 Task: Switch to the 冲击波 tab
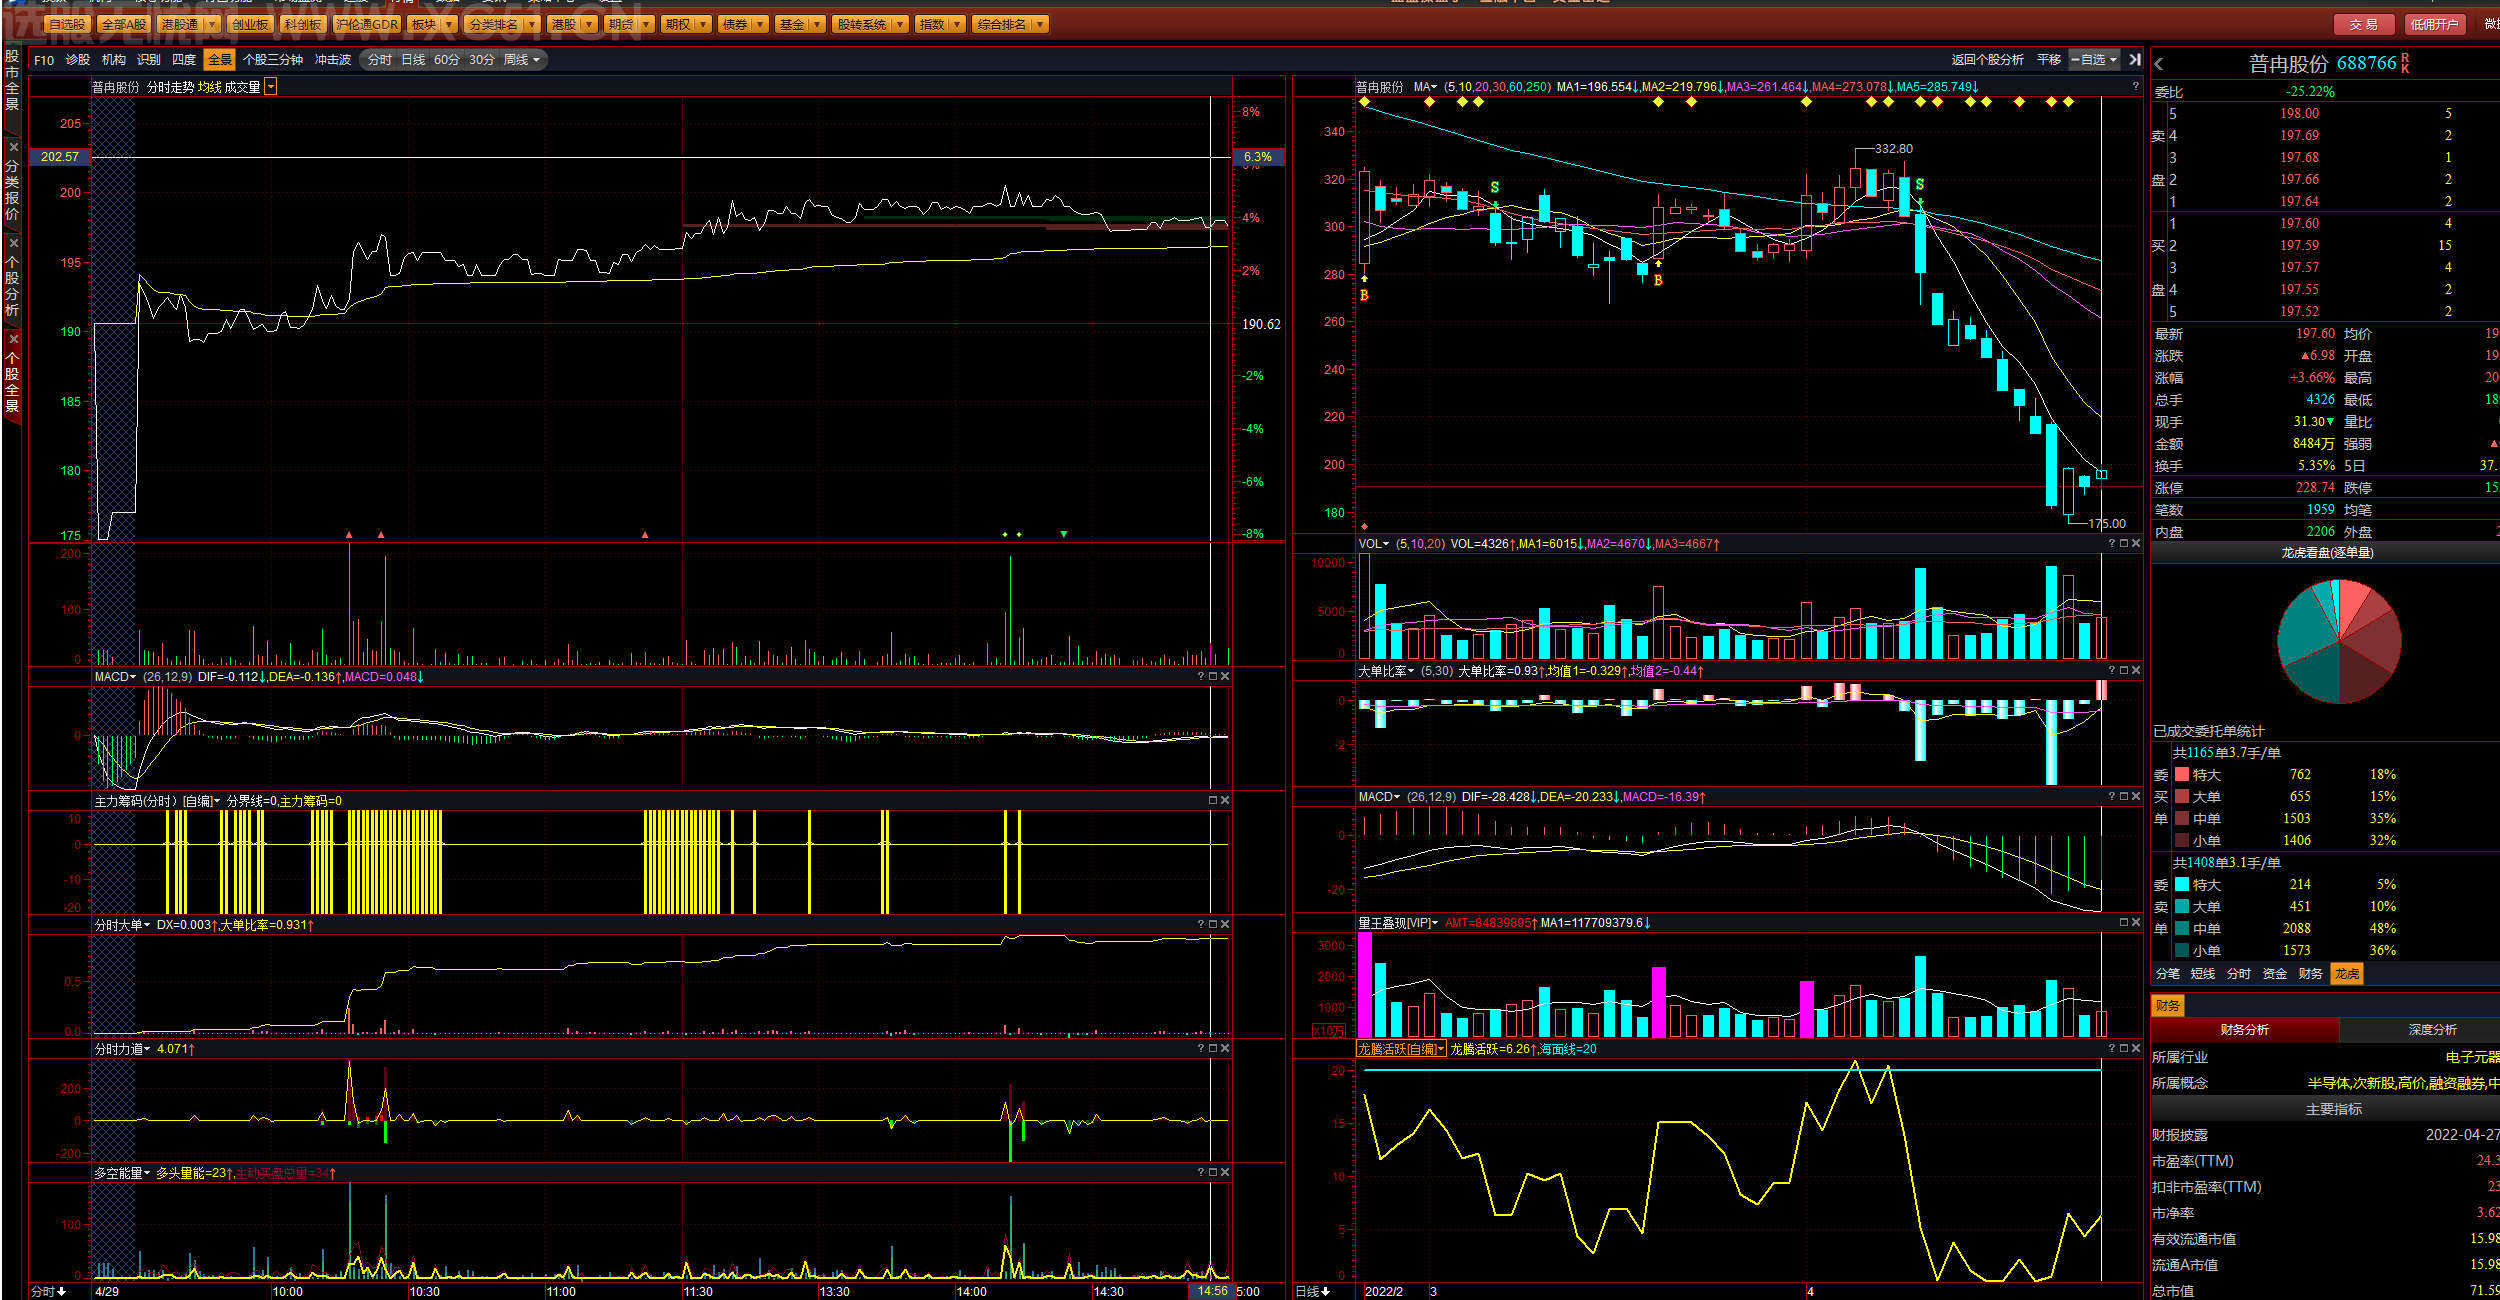tap(333, 60)
